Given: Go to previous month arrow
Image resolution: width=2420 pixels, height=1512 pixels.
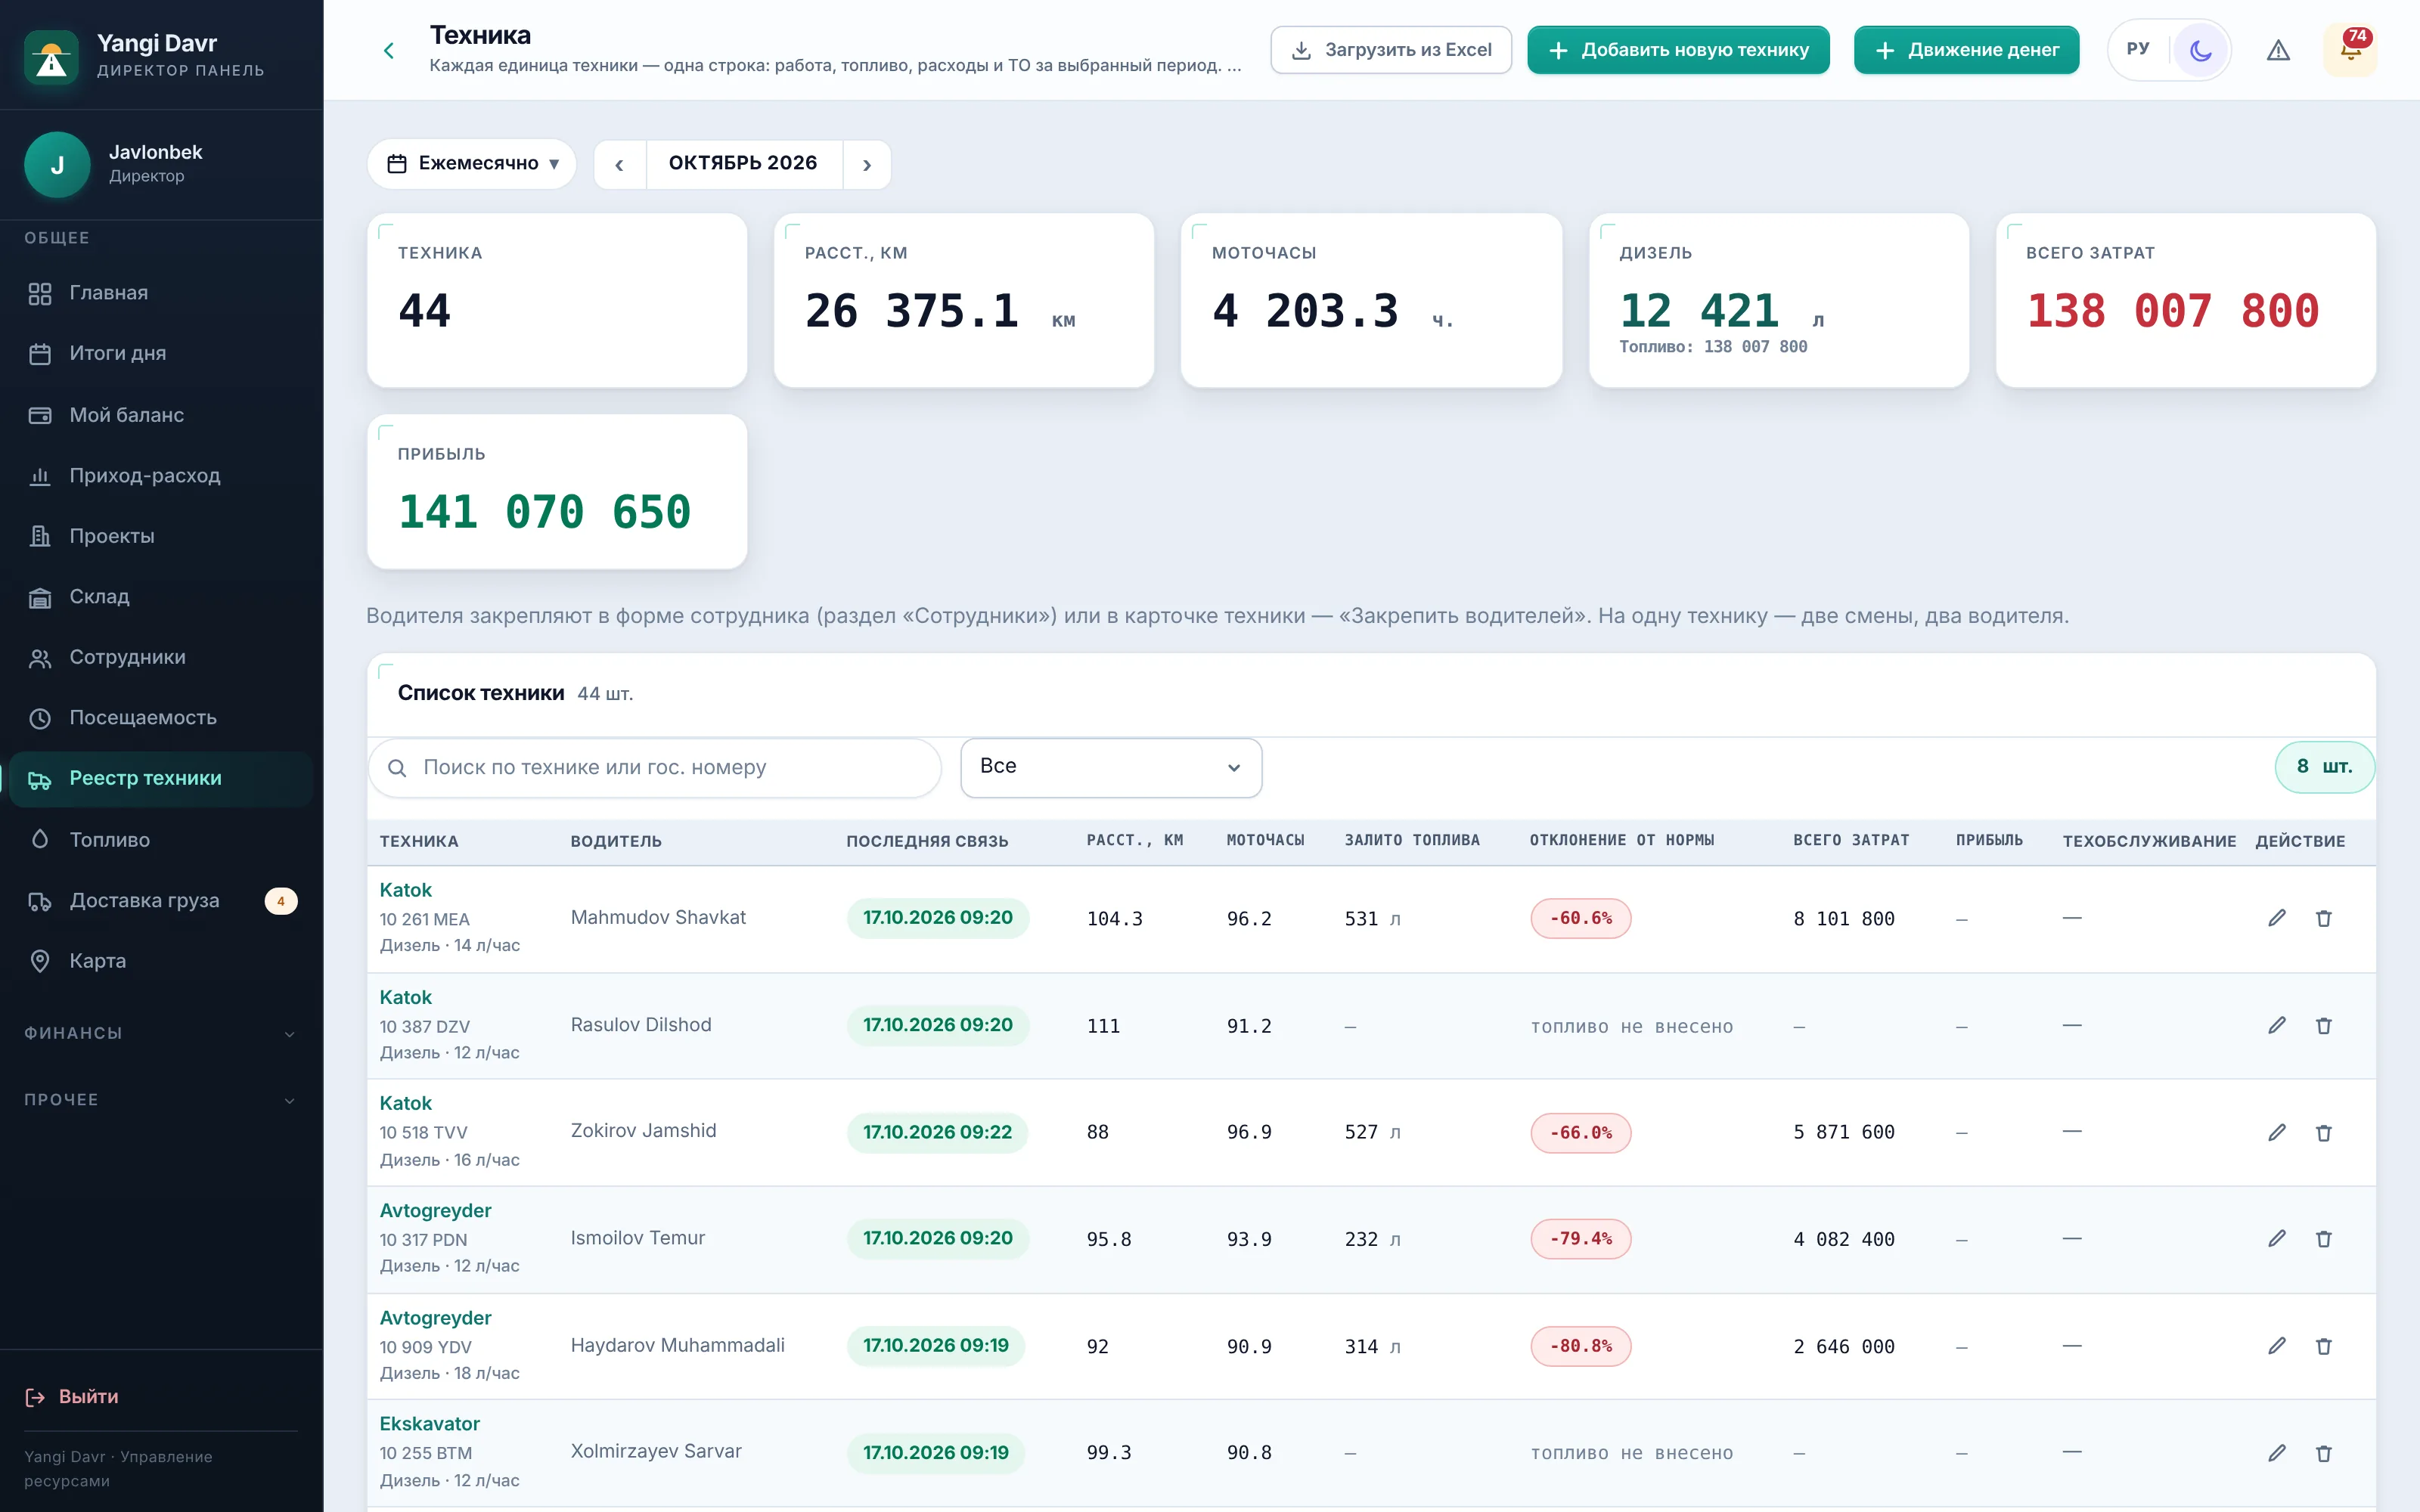Looking at the screenshot, I should [620, 164].
